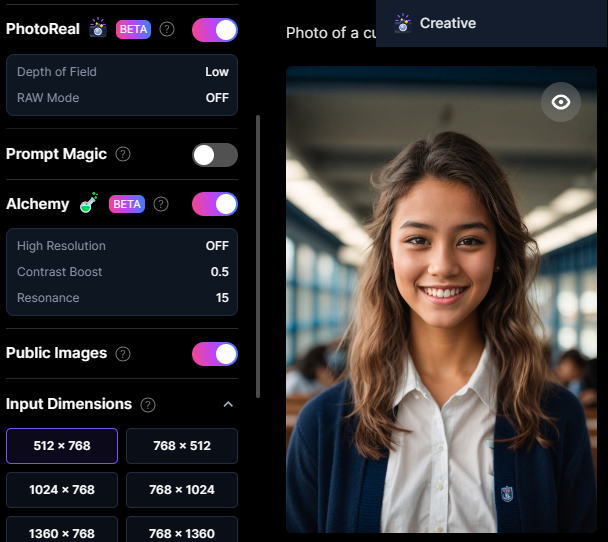Click the Prompt Magic help icon
The image size is (608, 542).
(123, 154)
